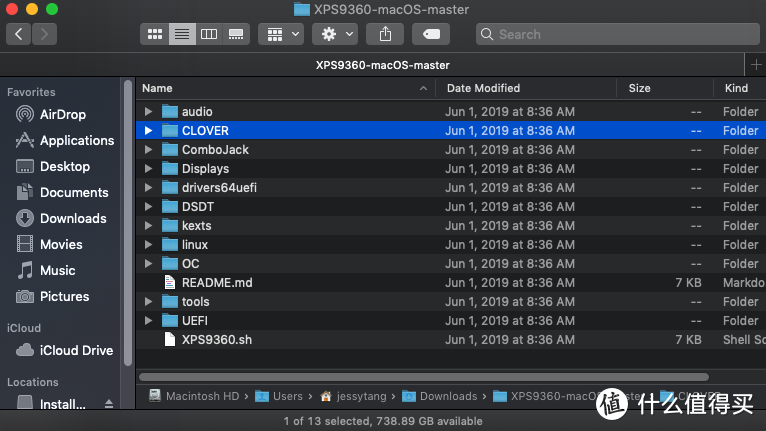This screenshot has width=766, height=431.
Task: Expand the OC folder
Action: 148,263
